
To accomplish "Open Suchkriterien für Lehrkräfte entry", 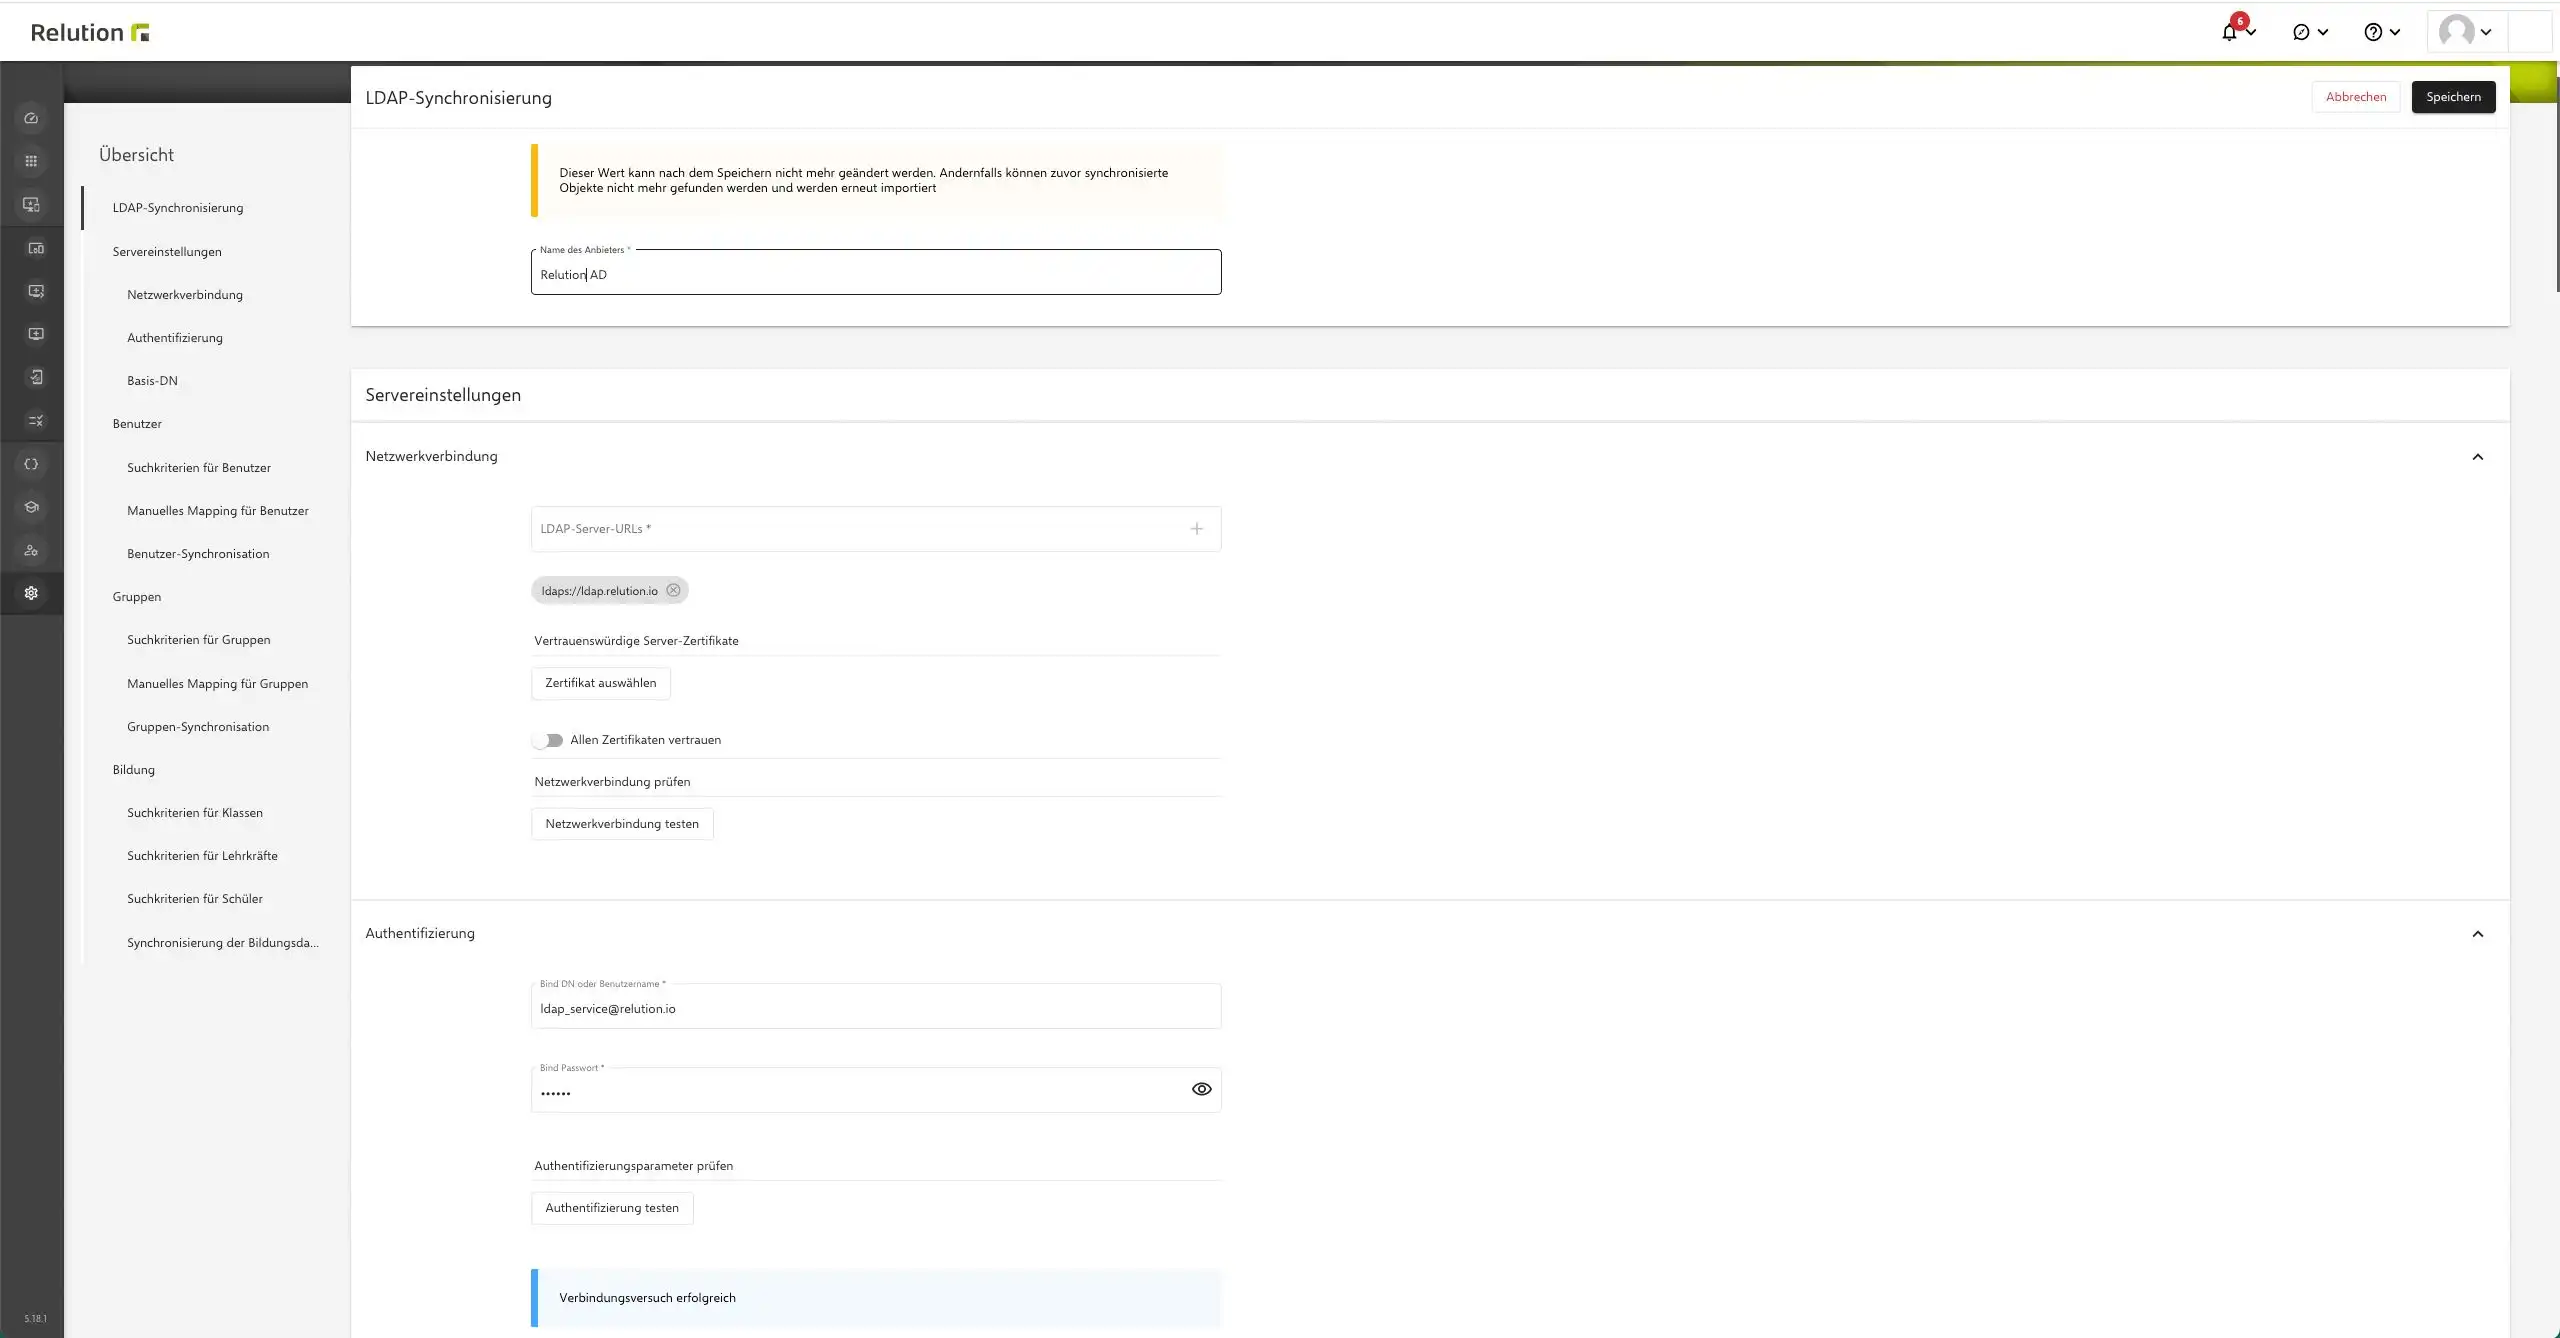I will pos(203,856).
